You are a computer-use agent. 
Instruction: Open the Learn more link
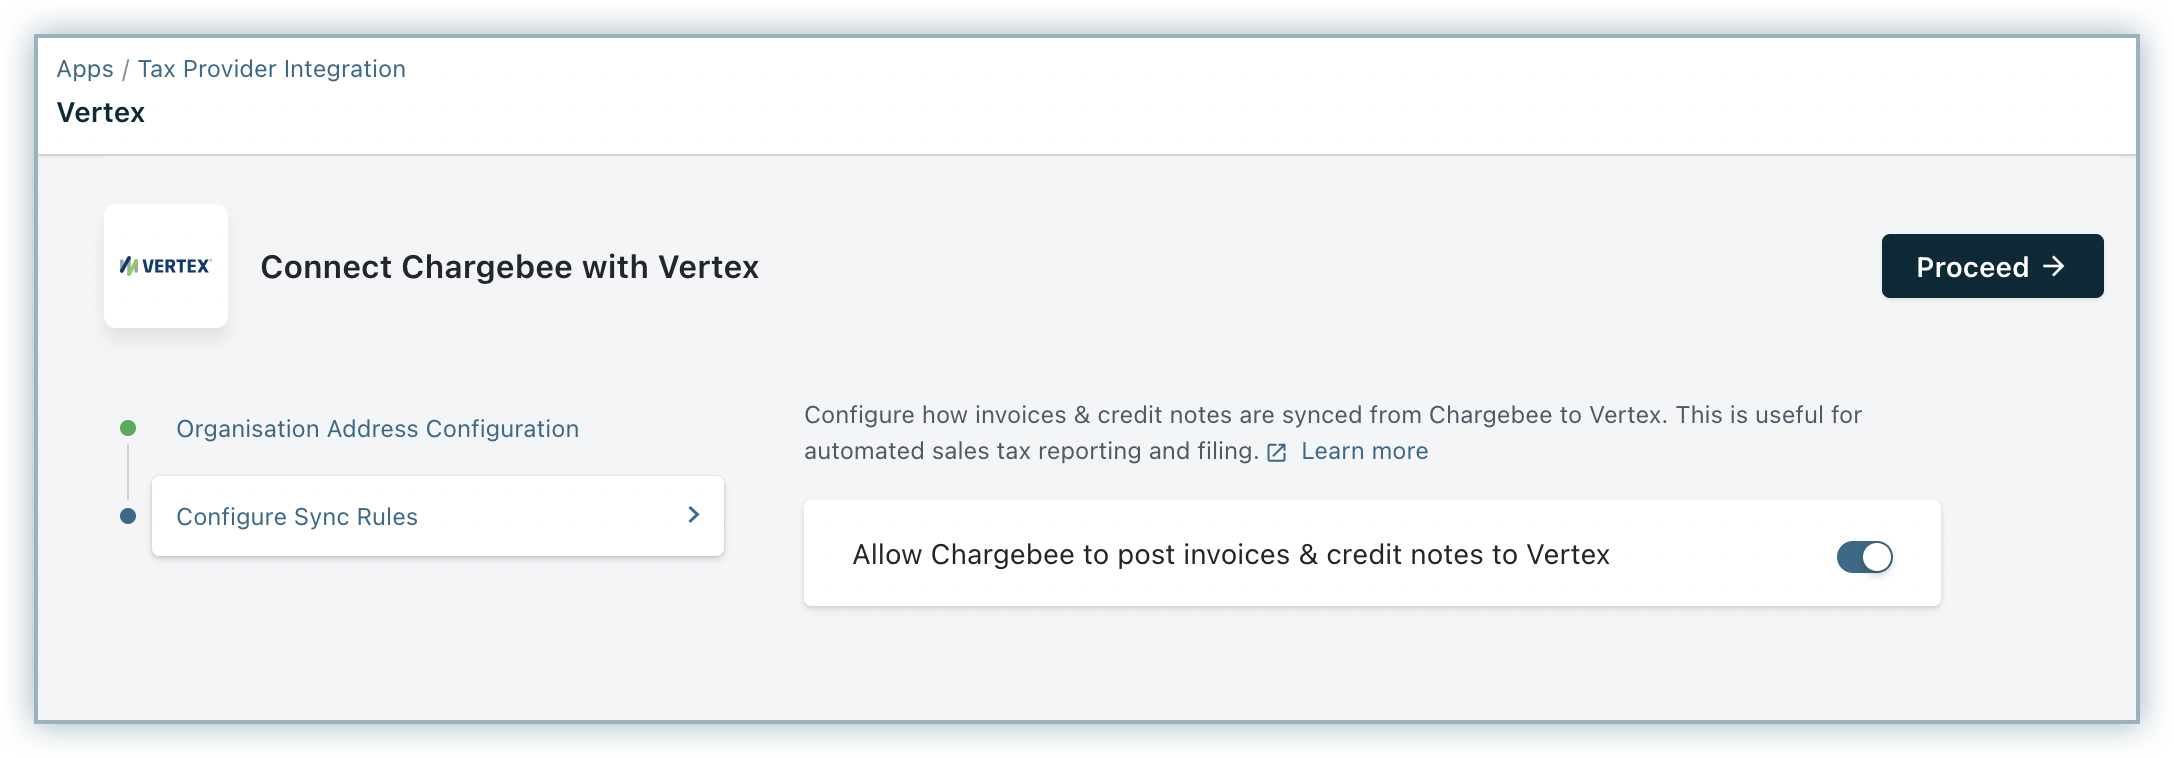(x=1364, y=451)
